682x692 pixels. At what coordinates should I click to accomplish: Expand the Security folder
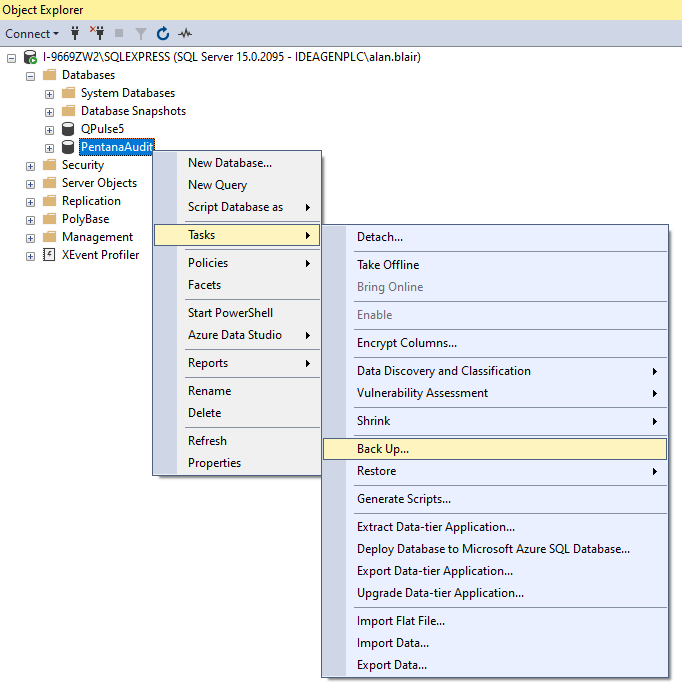coord(30,166)
